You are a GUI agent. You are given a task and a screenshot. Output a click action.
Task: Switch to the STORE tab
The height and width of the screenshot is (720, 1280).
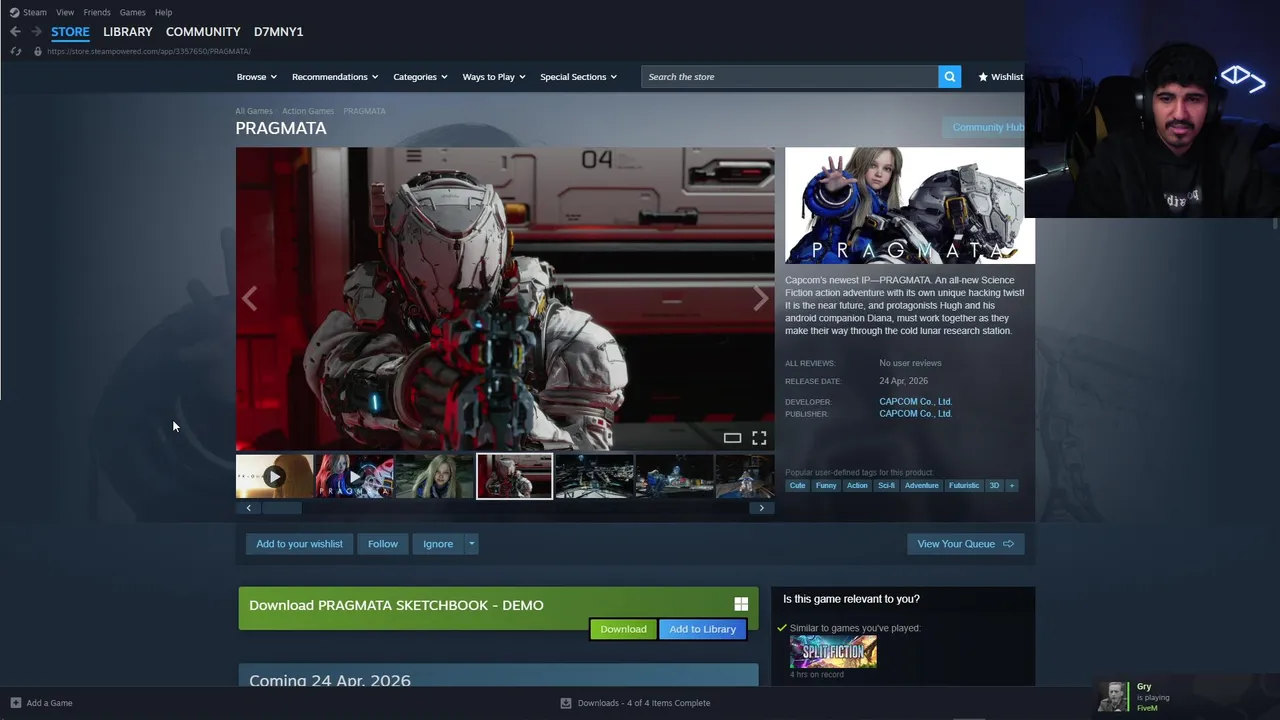[70, 32]
